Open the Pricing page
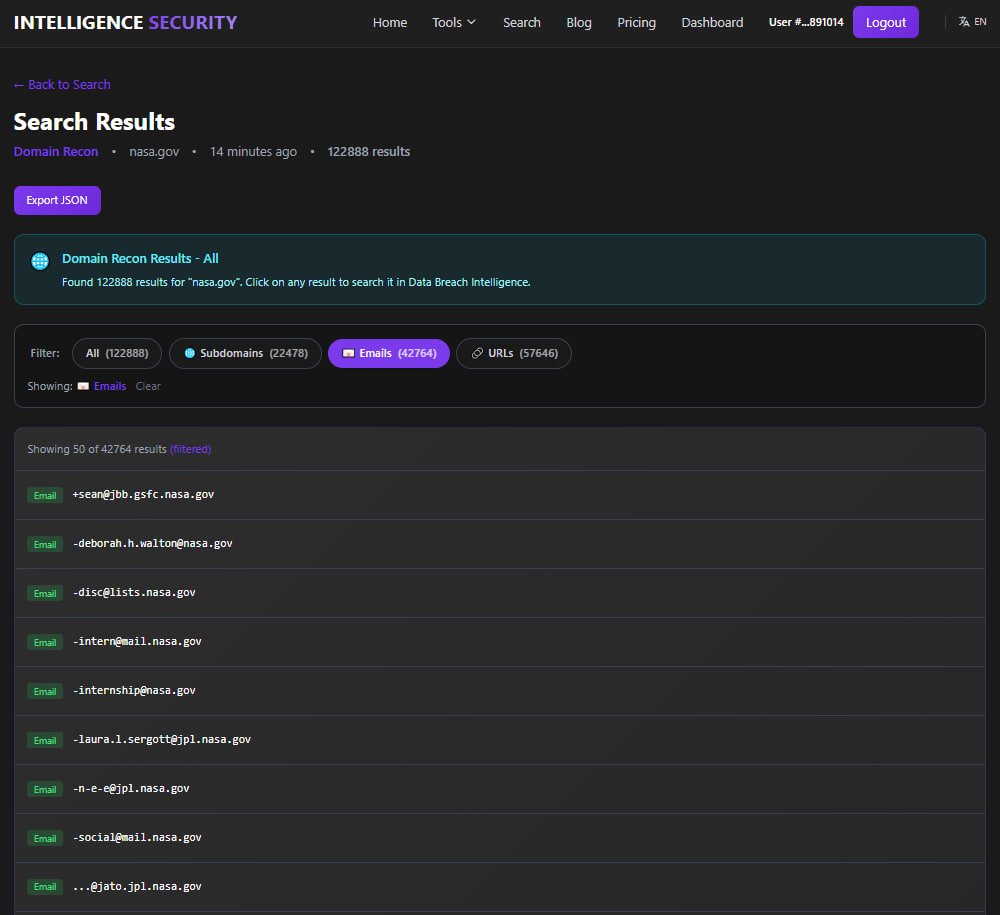The height and width of the screenshot is (915, 1000). (636, 22)
